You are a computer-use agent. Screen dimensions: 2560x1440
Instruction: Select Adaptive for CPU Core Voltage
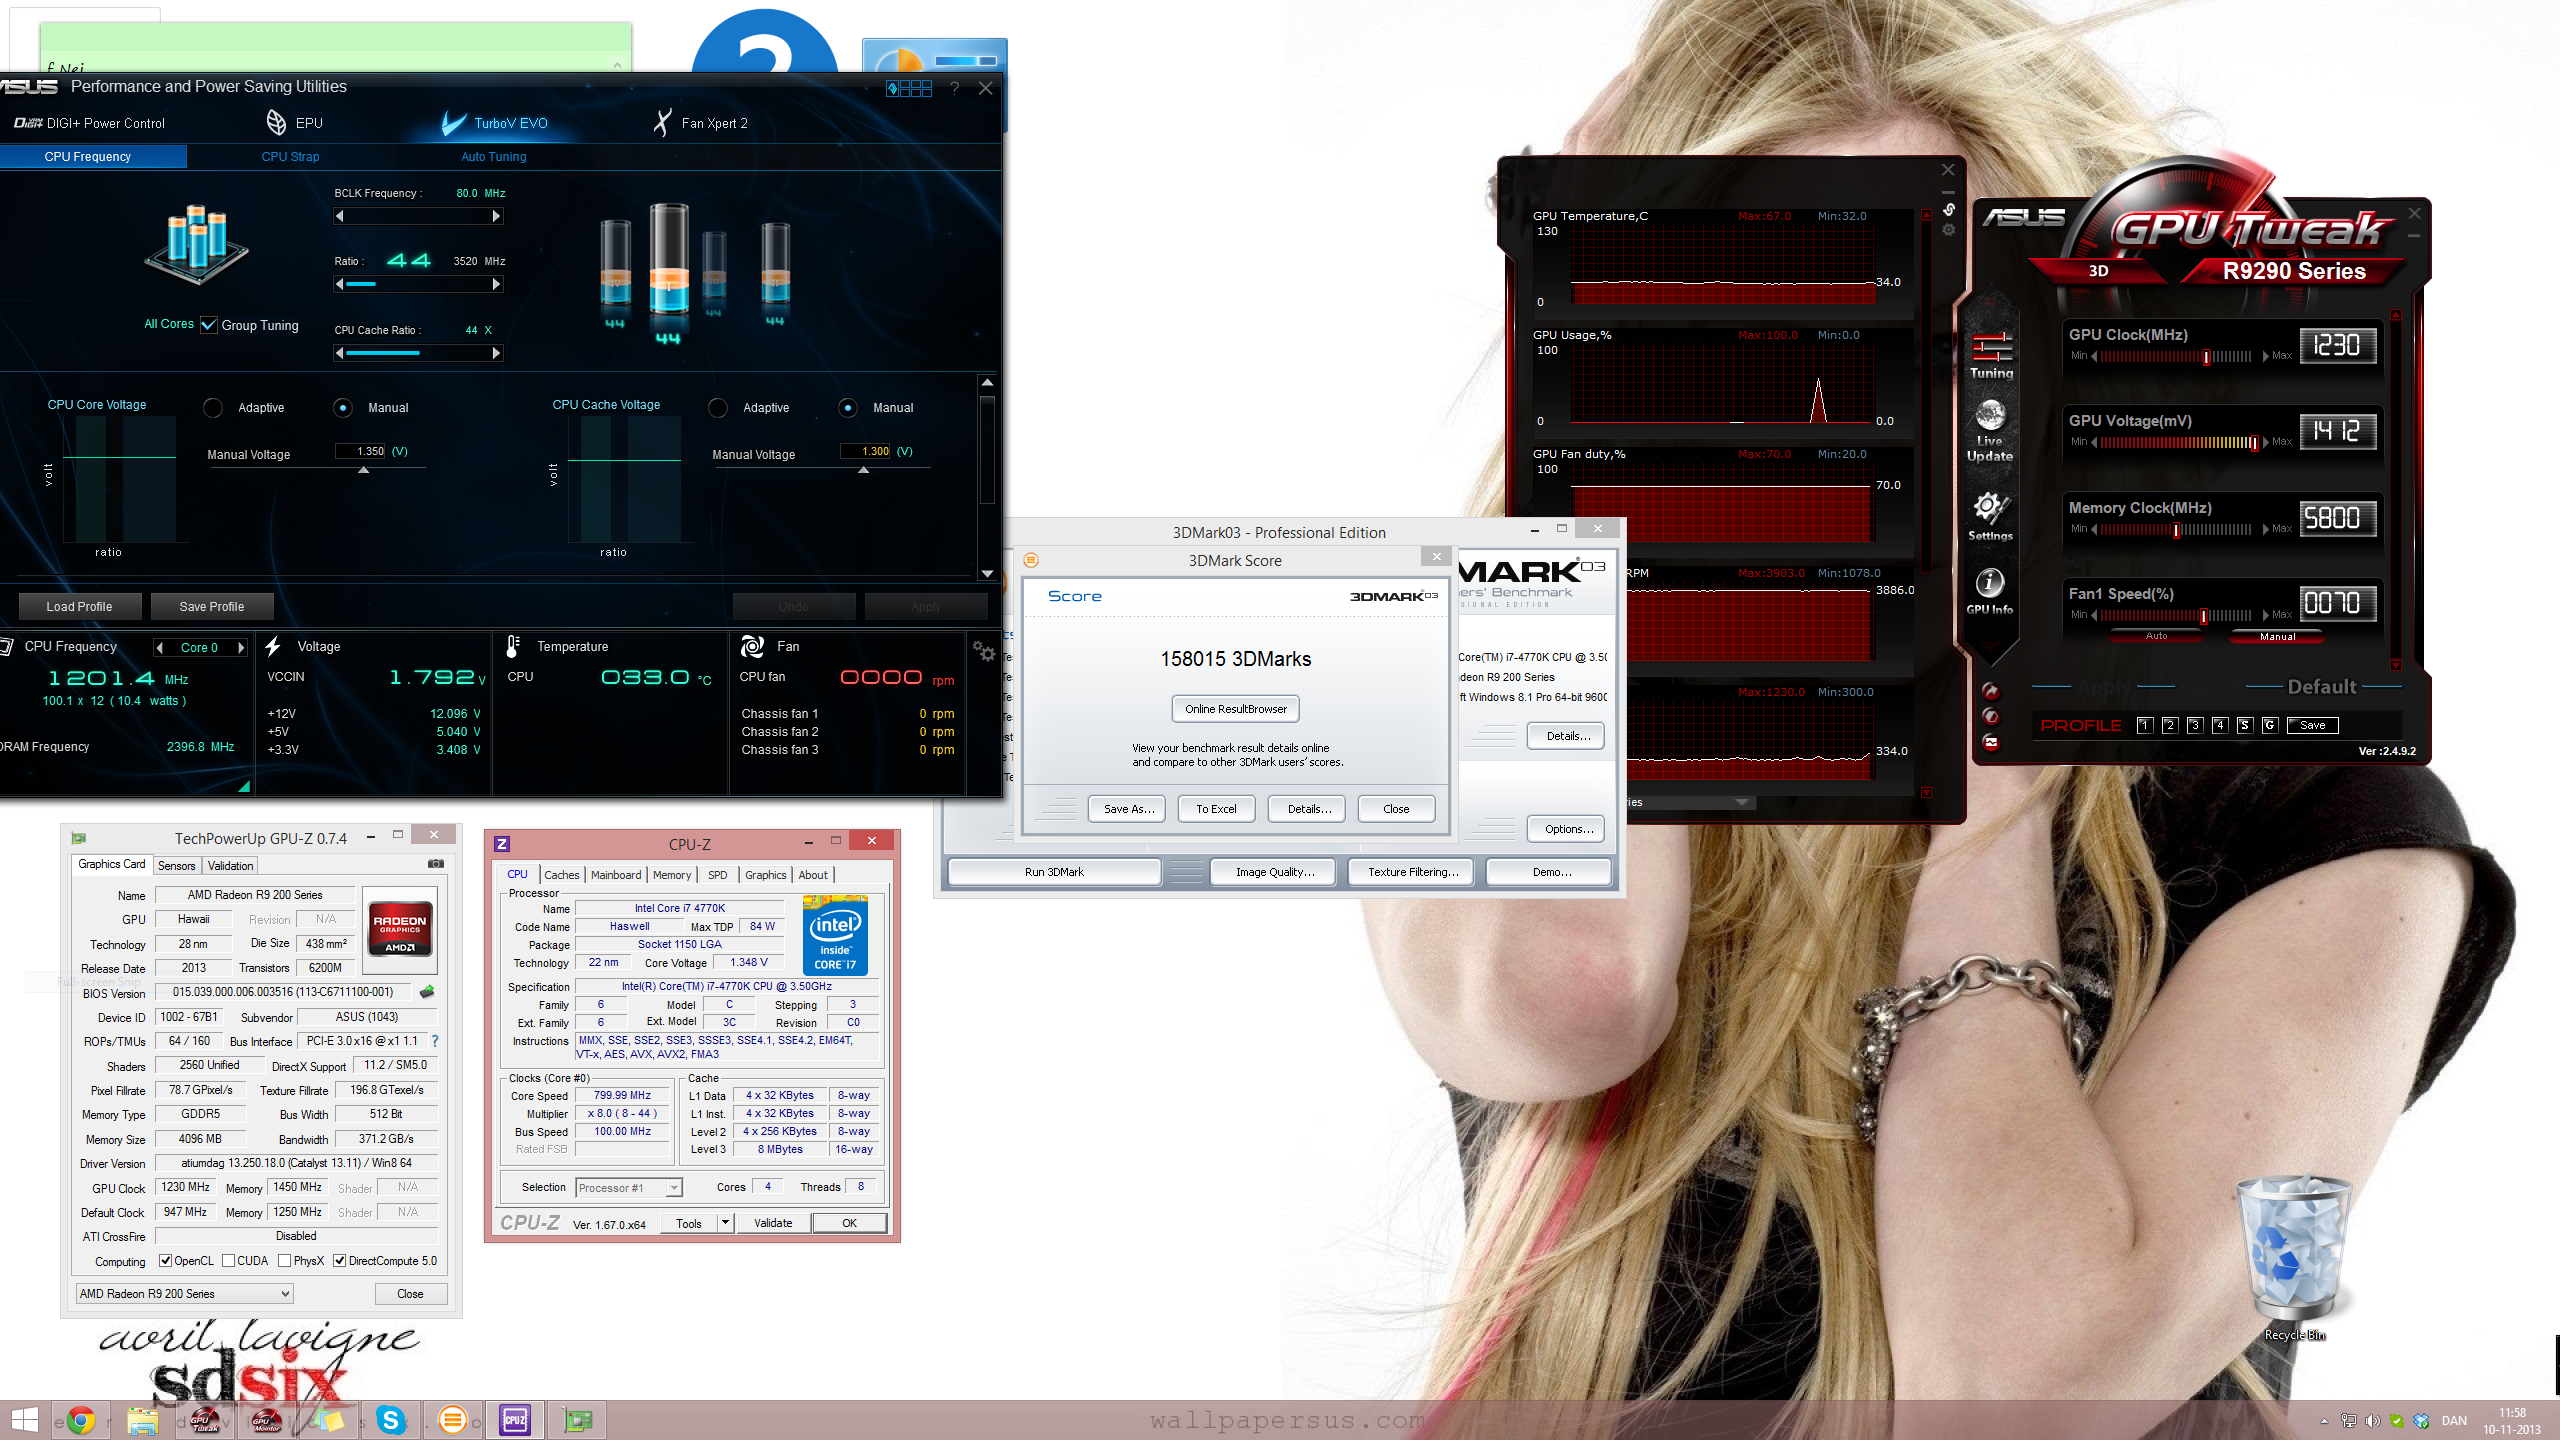click(213, 408)
